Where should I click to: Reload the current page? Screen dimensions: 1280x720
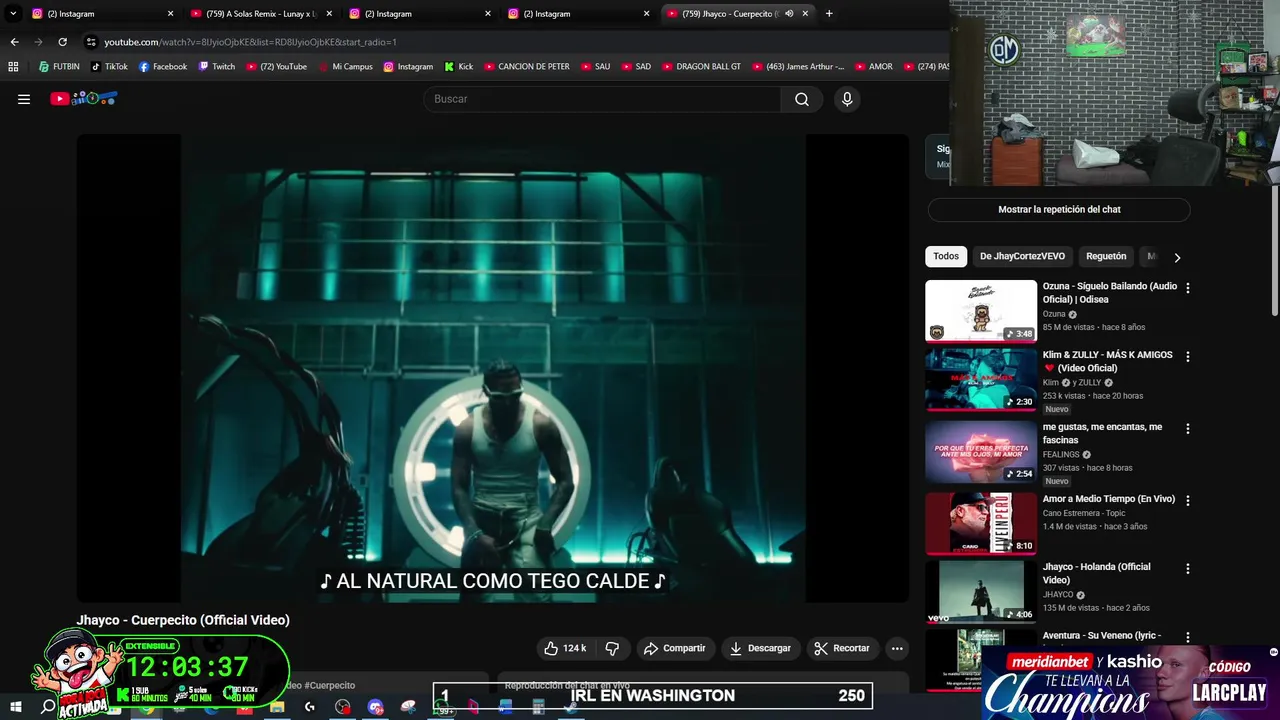[62, 42]
